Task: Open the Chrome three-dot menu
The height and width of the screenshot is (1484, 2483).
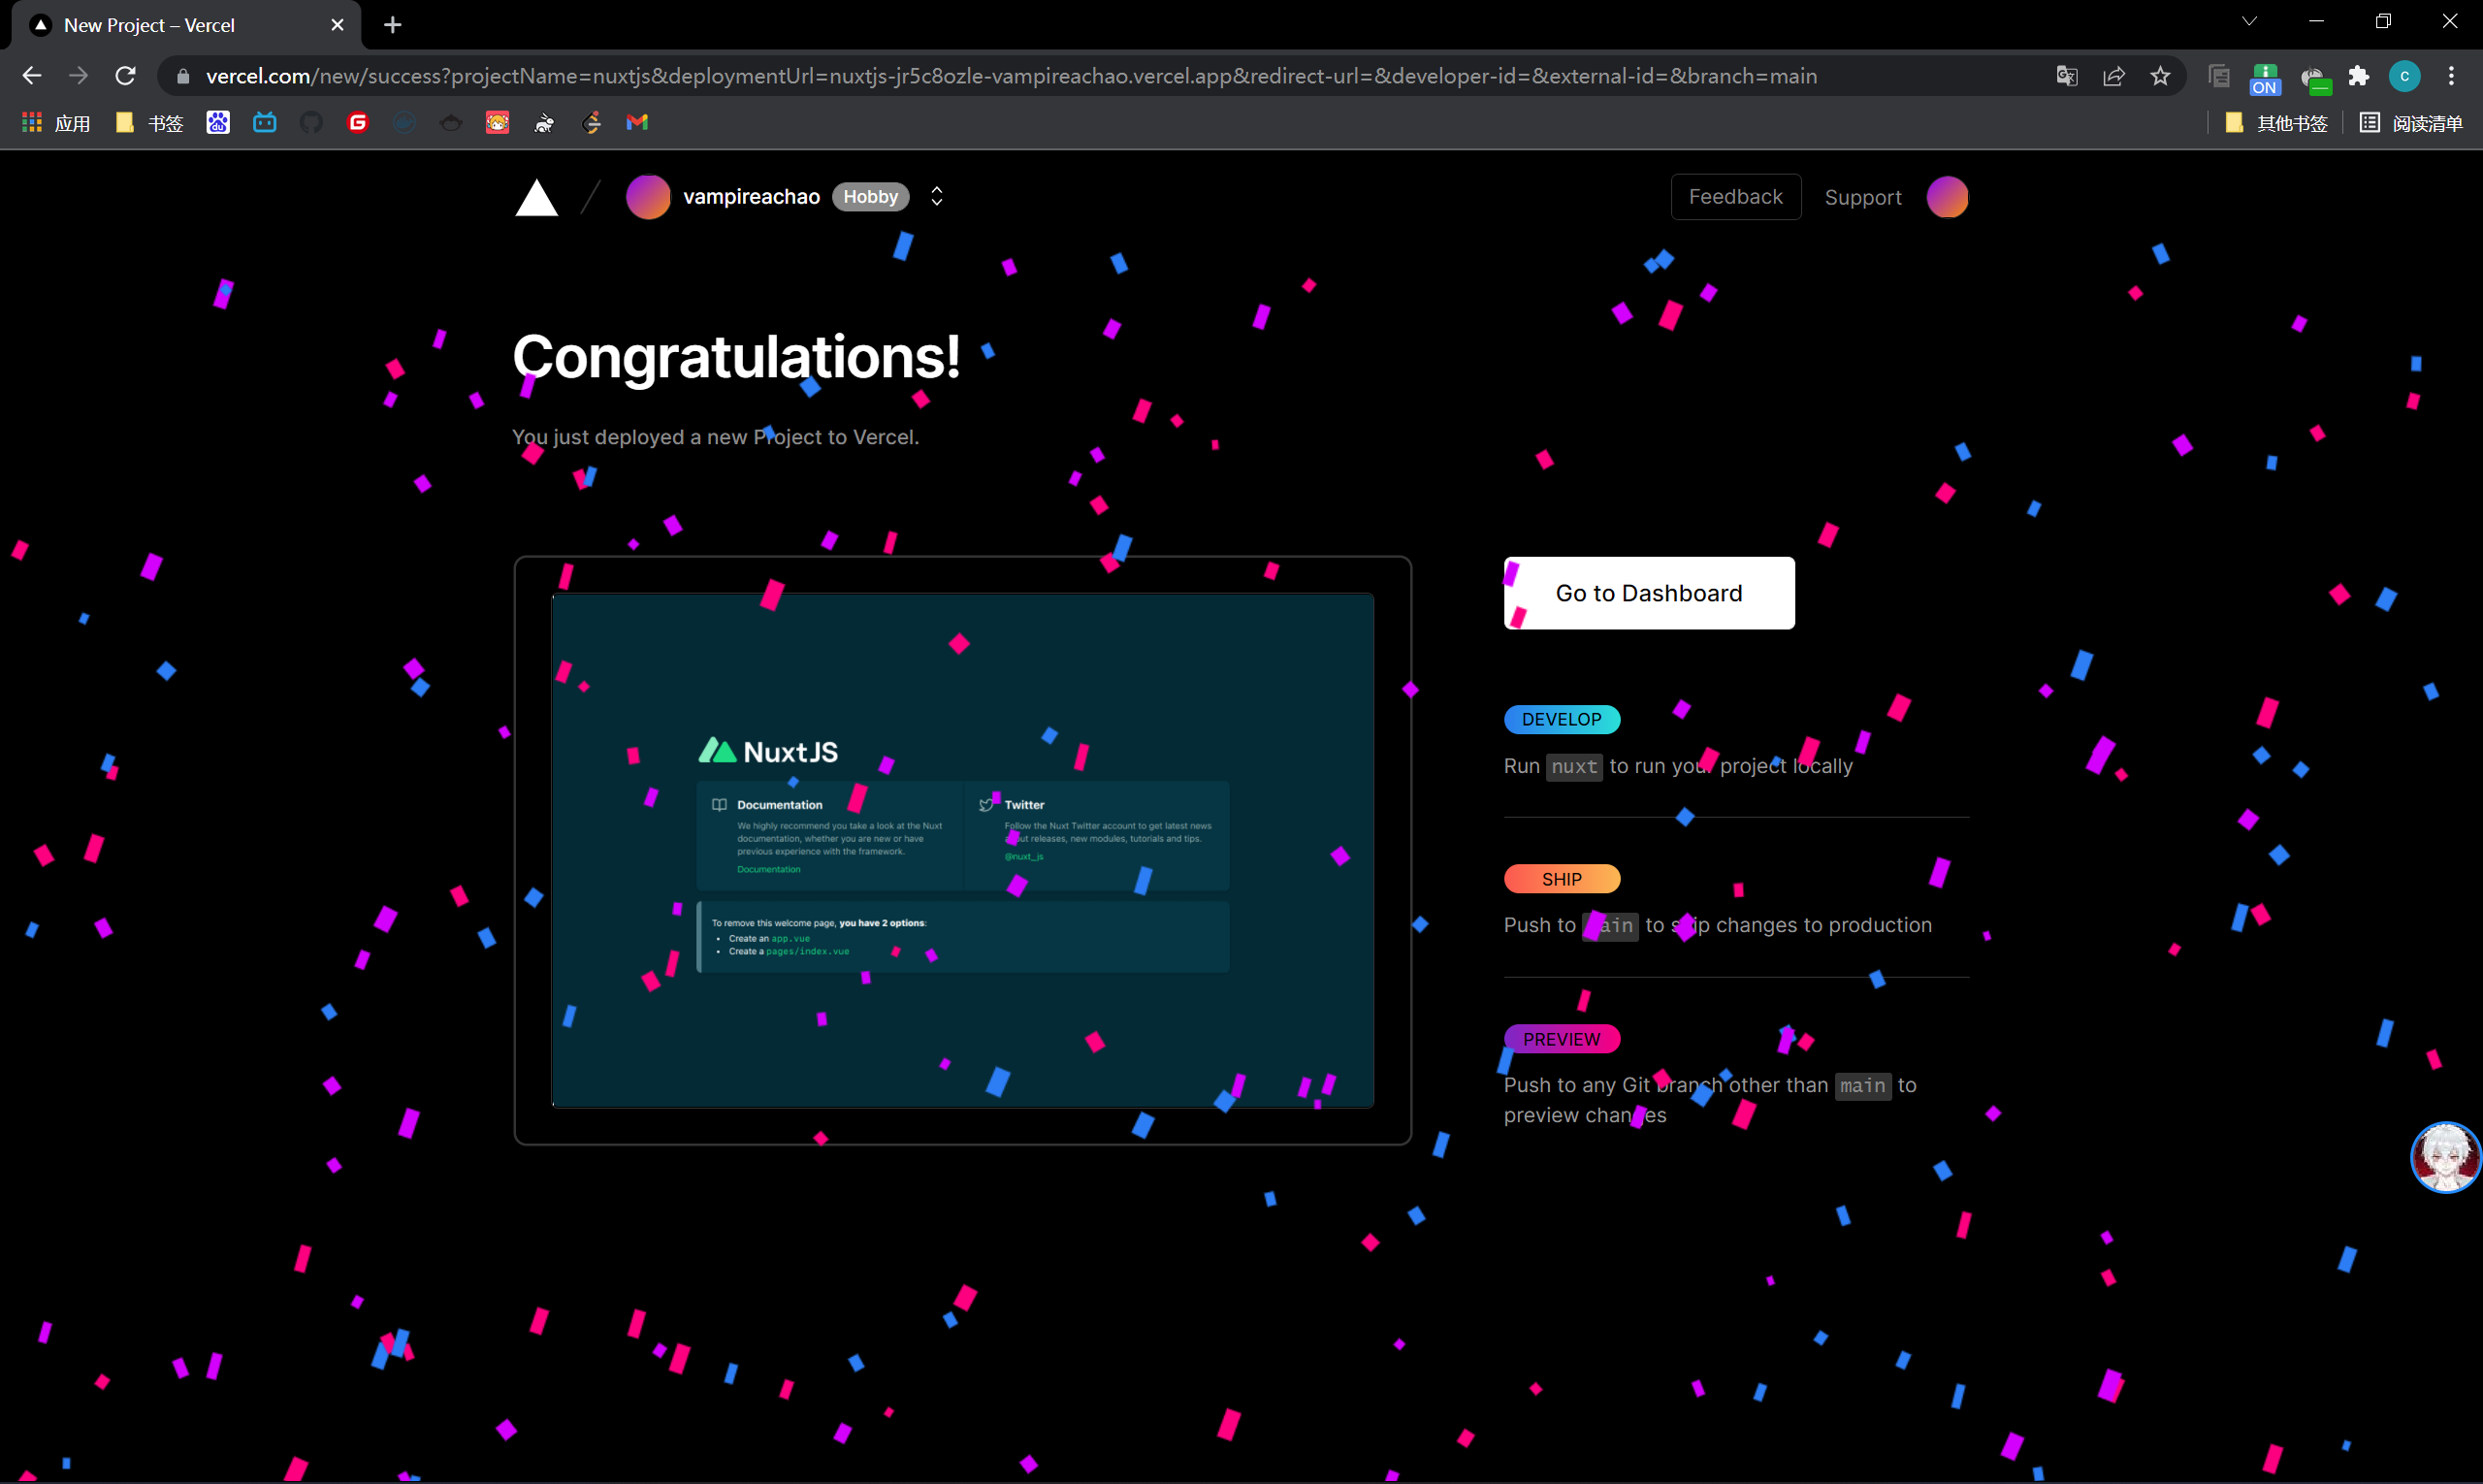Action: 2450,76
